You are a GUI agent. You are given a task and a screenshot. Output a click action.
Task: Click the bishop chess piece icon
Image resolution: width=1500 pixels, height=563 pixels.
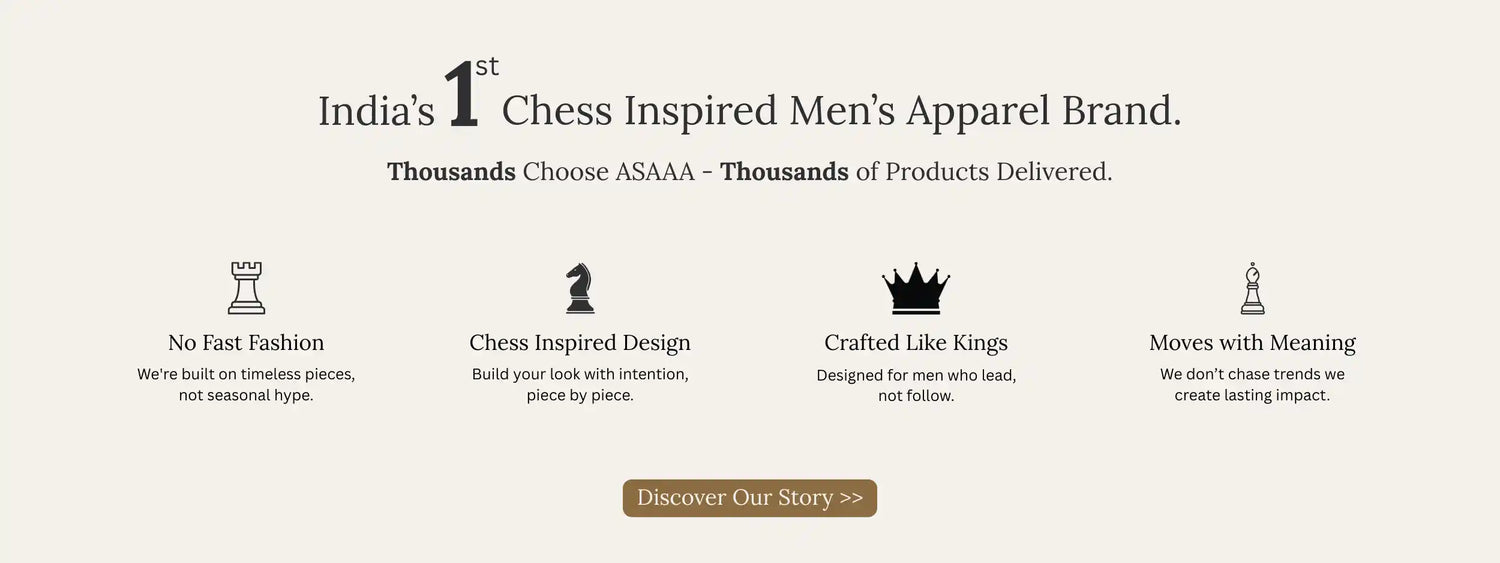point(1252,288)
